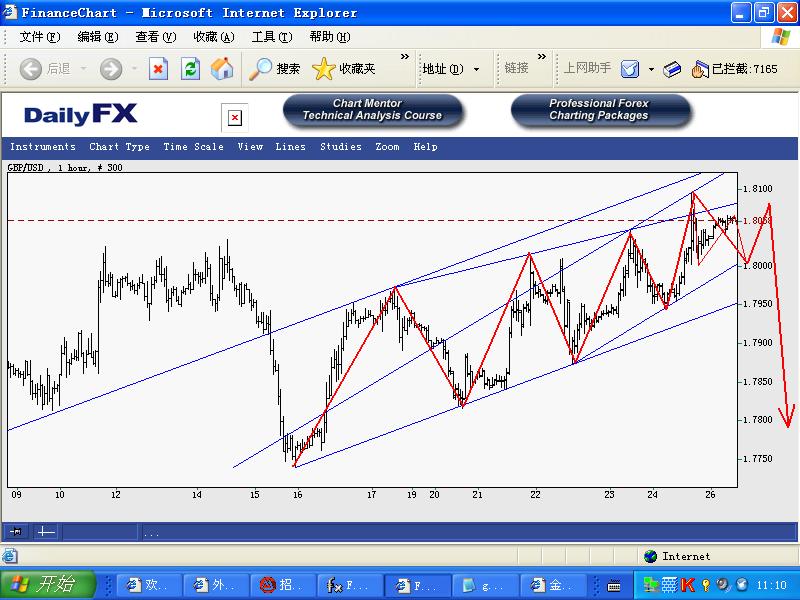Go to the browser Home page icon
800x600 pixels.
(x=221, y=69)
